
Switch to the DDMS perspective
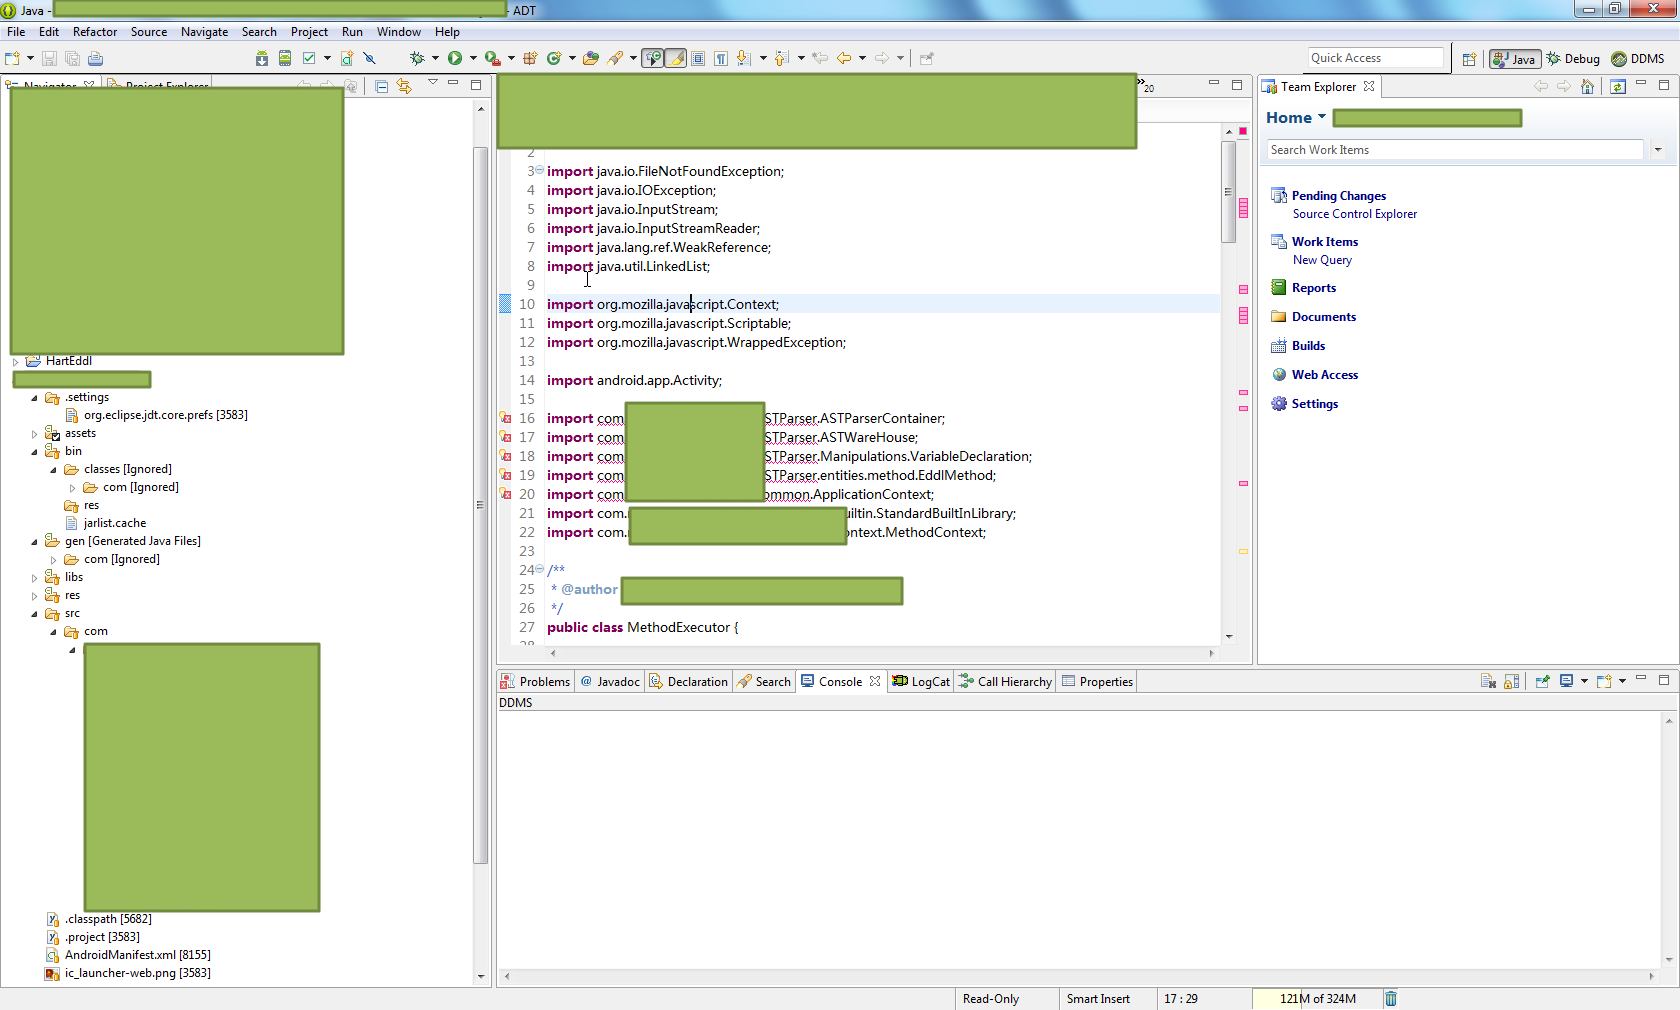point(1638,59)
